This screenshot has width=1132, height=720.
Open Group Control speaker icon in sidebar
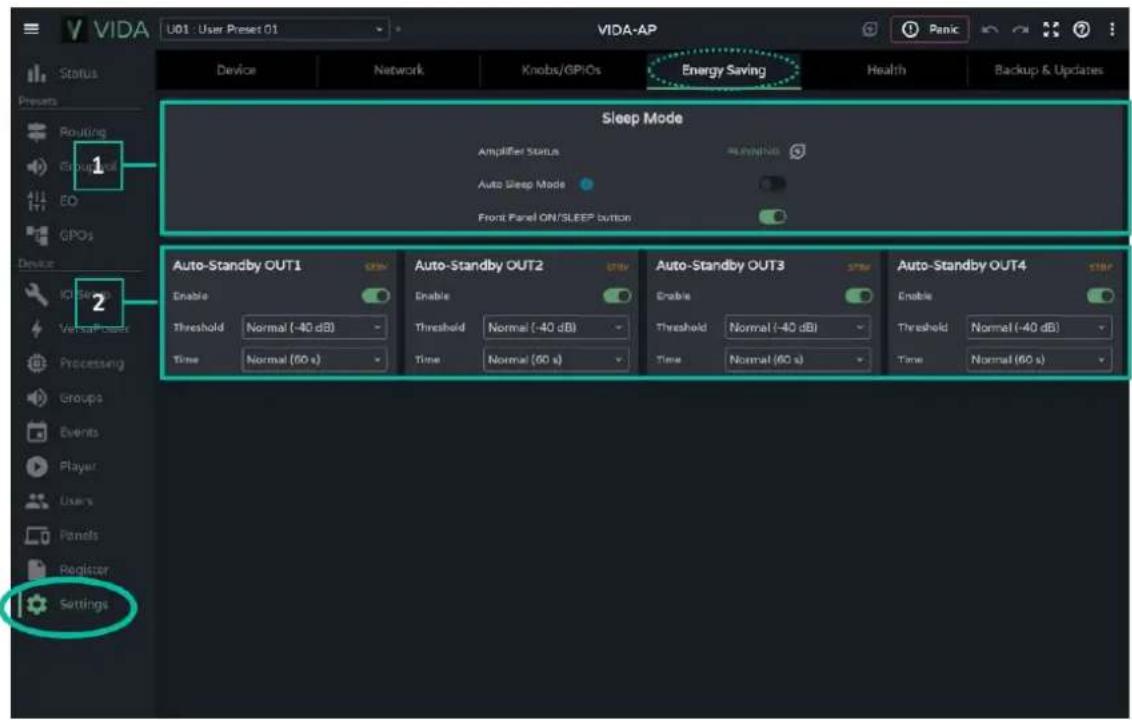pos(37,166)
